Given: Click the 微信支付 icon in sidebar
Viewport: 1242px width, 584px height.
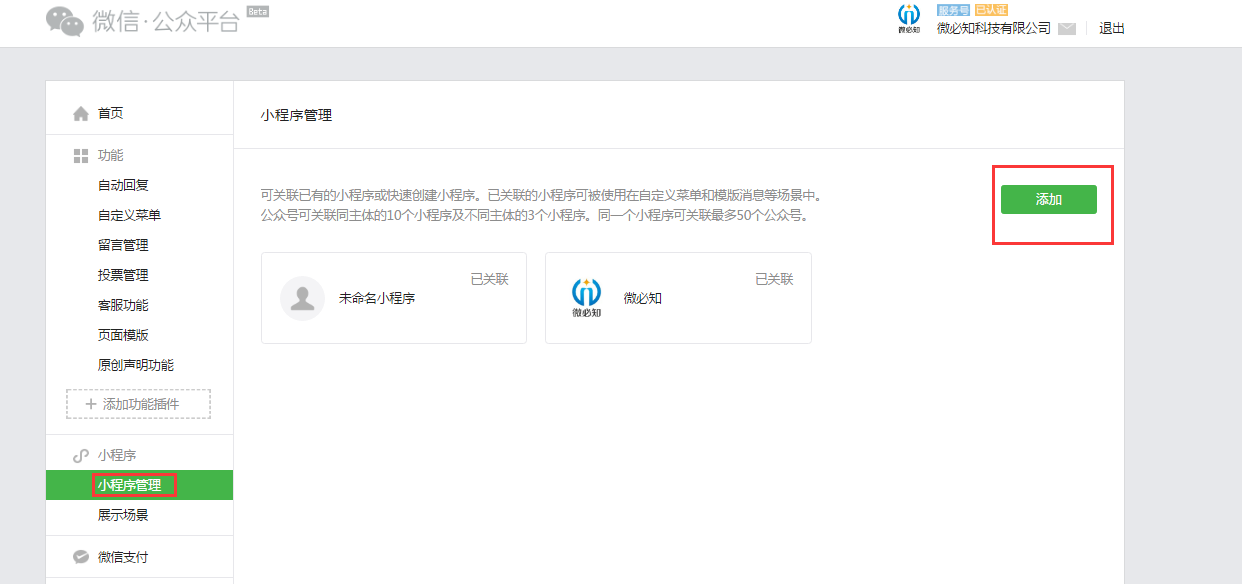Looking at the screenshot, I should 81,557.
